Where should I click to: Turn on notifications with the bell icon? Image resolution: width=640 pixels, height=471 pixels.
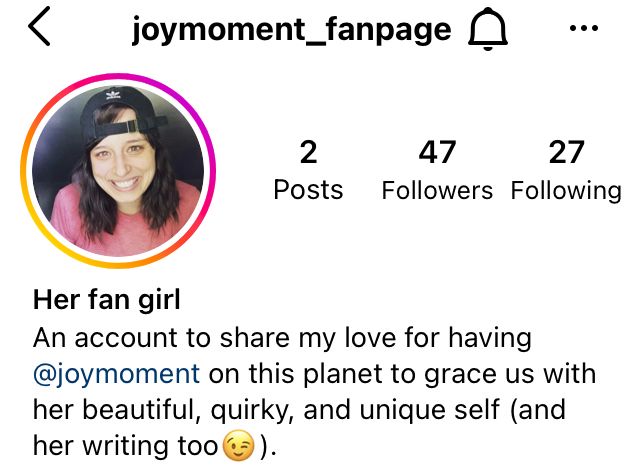pos(488,29)
